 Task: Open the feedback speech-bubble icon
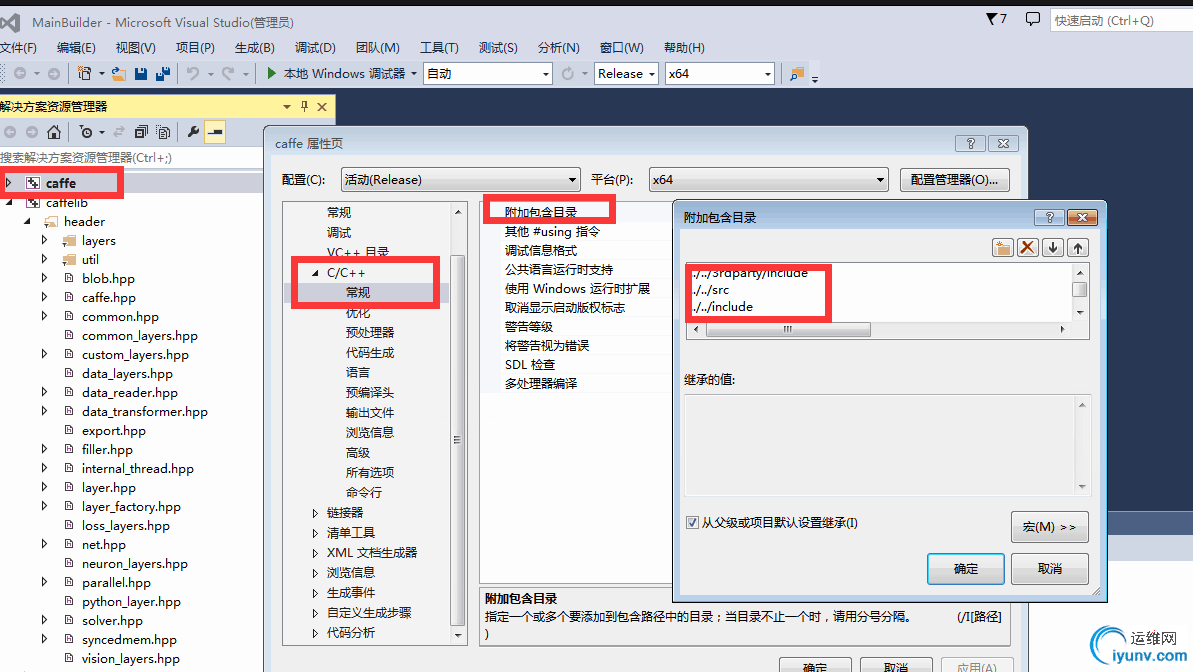pyautogui.click(x=1032, y=19)
